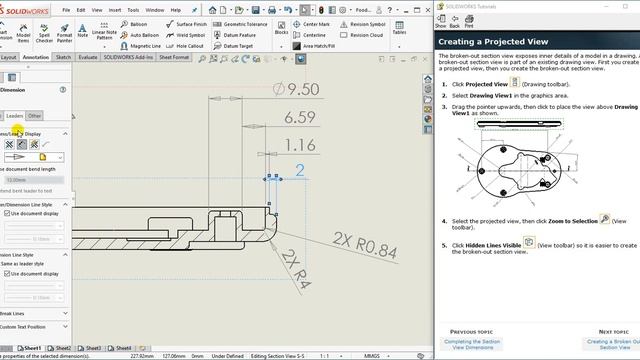Screen dimensions: 640x360
Task: Toggle Use document display under Extension Line Style
Action: pyautogui.click(x=31, y=274)
